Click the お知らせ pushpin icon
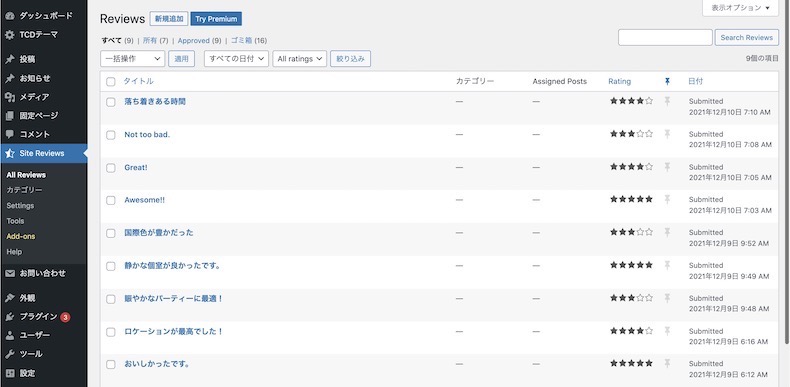 [x=10, y=78]
